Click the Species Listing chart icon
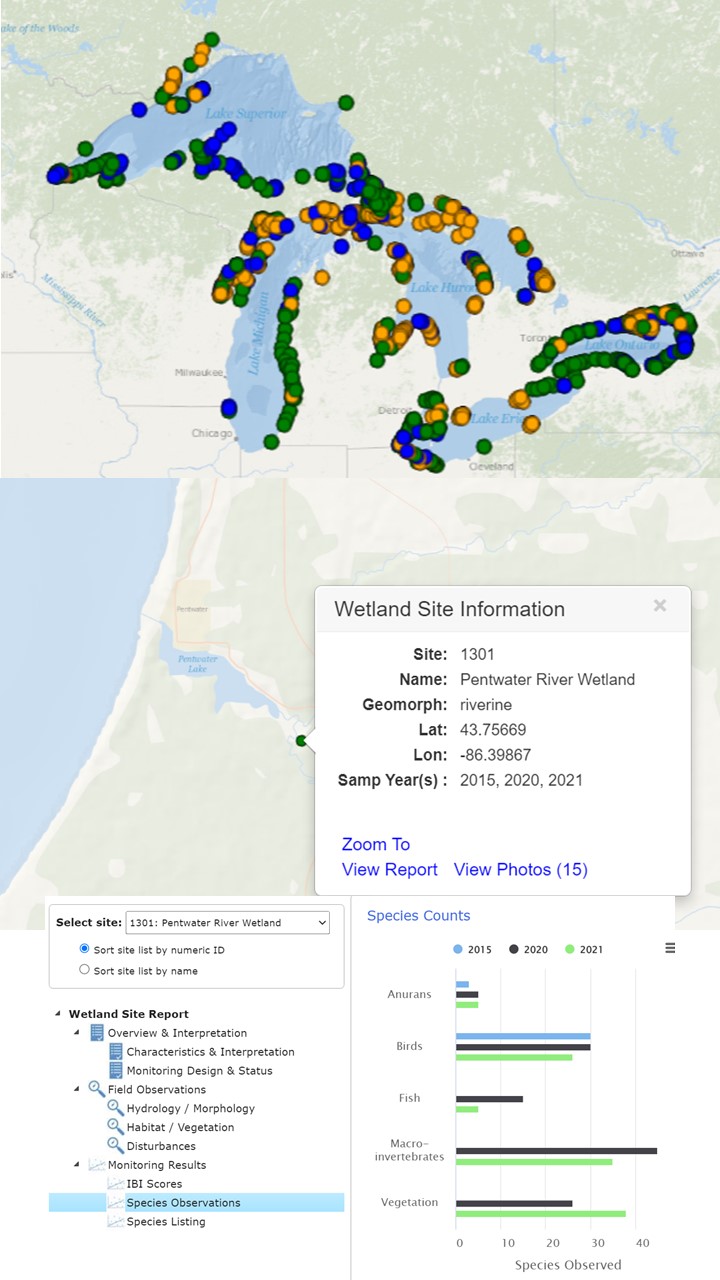Viewport: 720px width, 1280px height. pos(116,1222)
